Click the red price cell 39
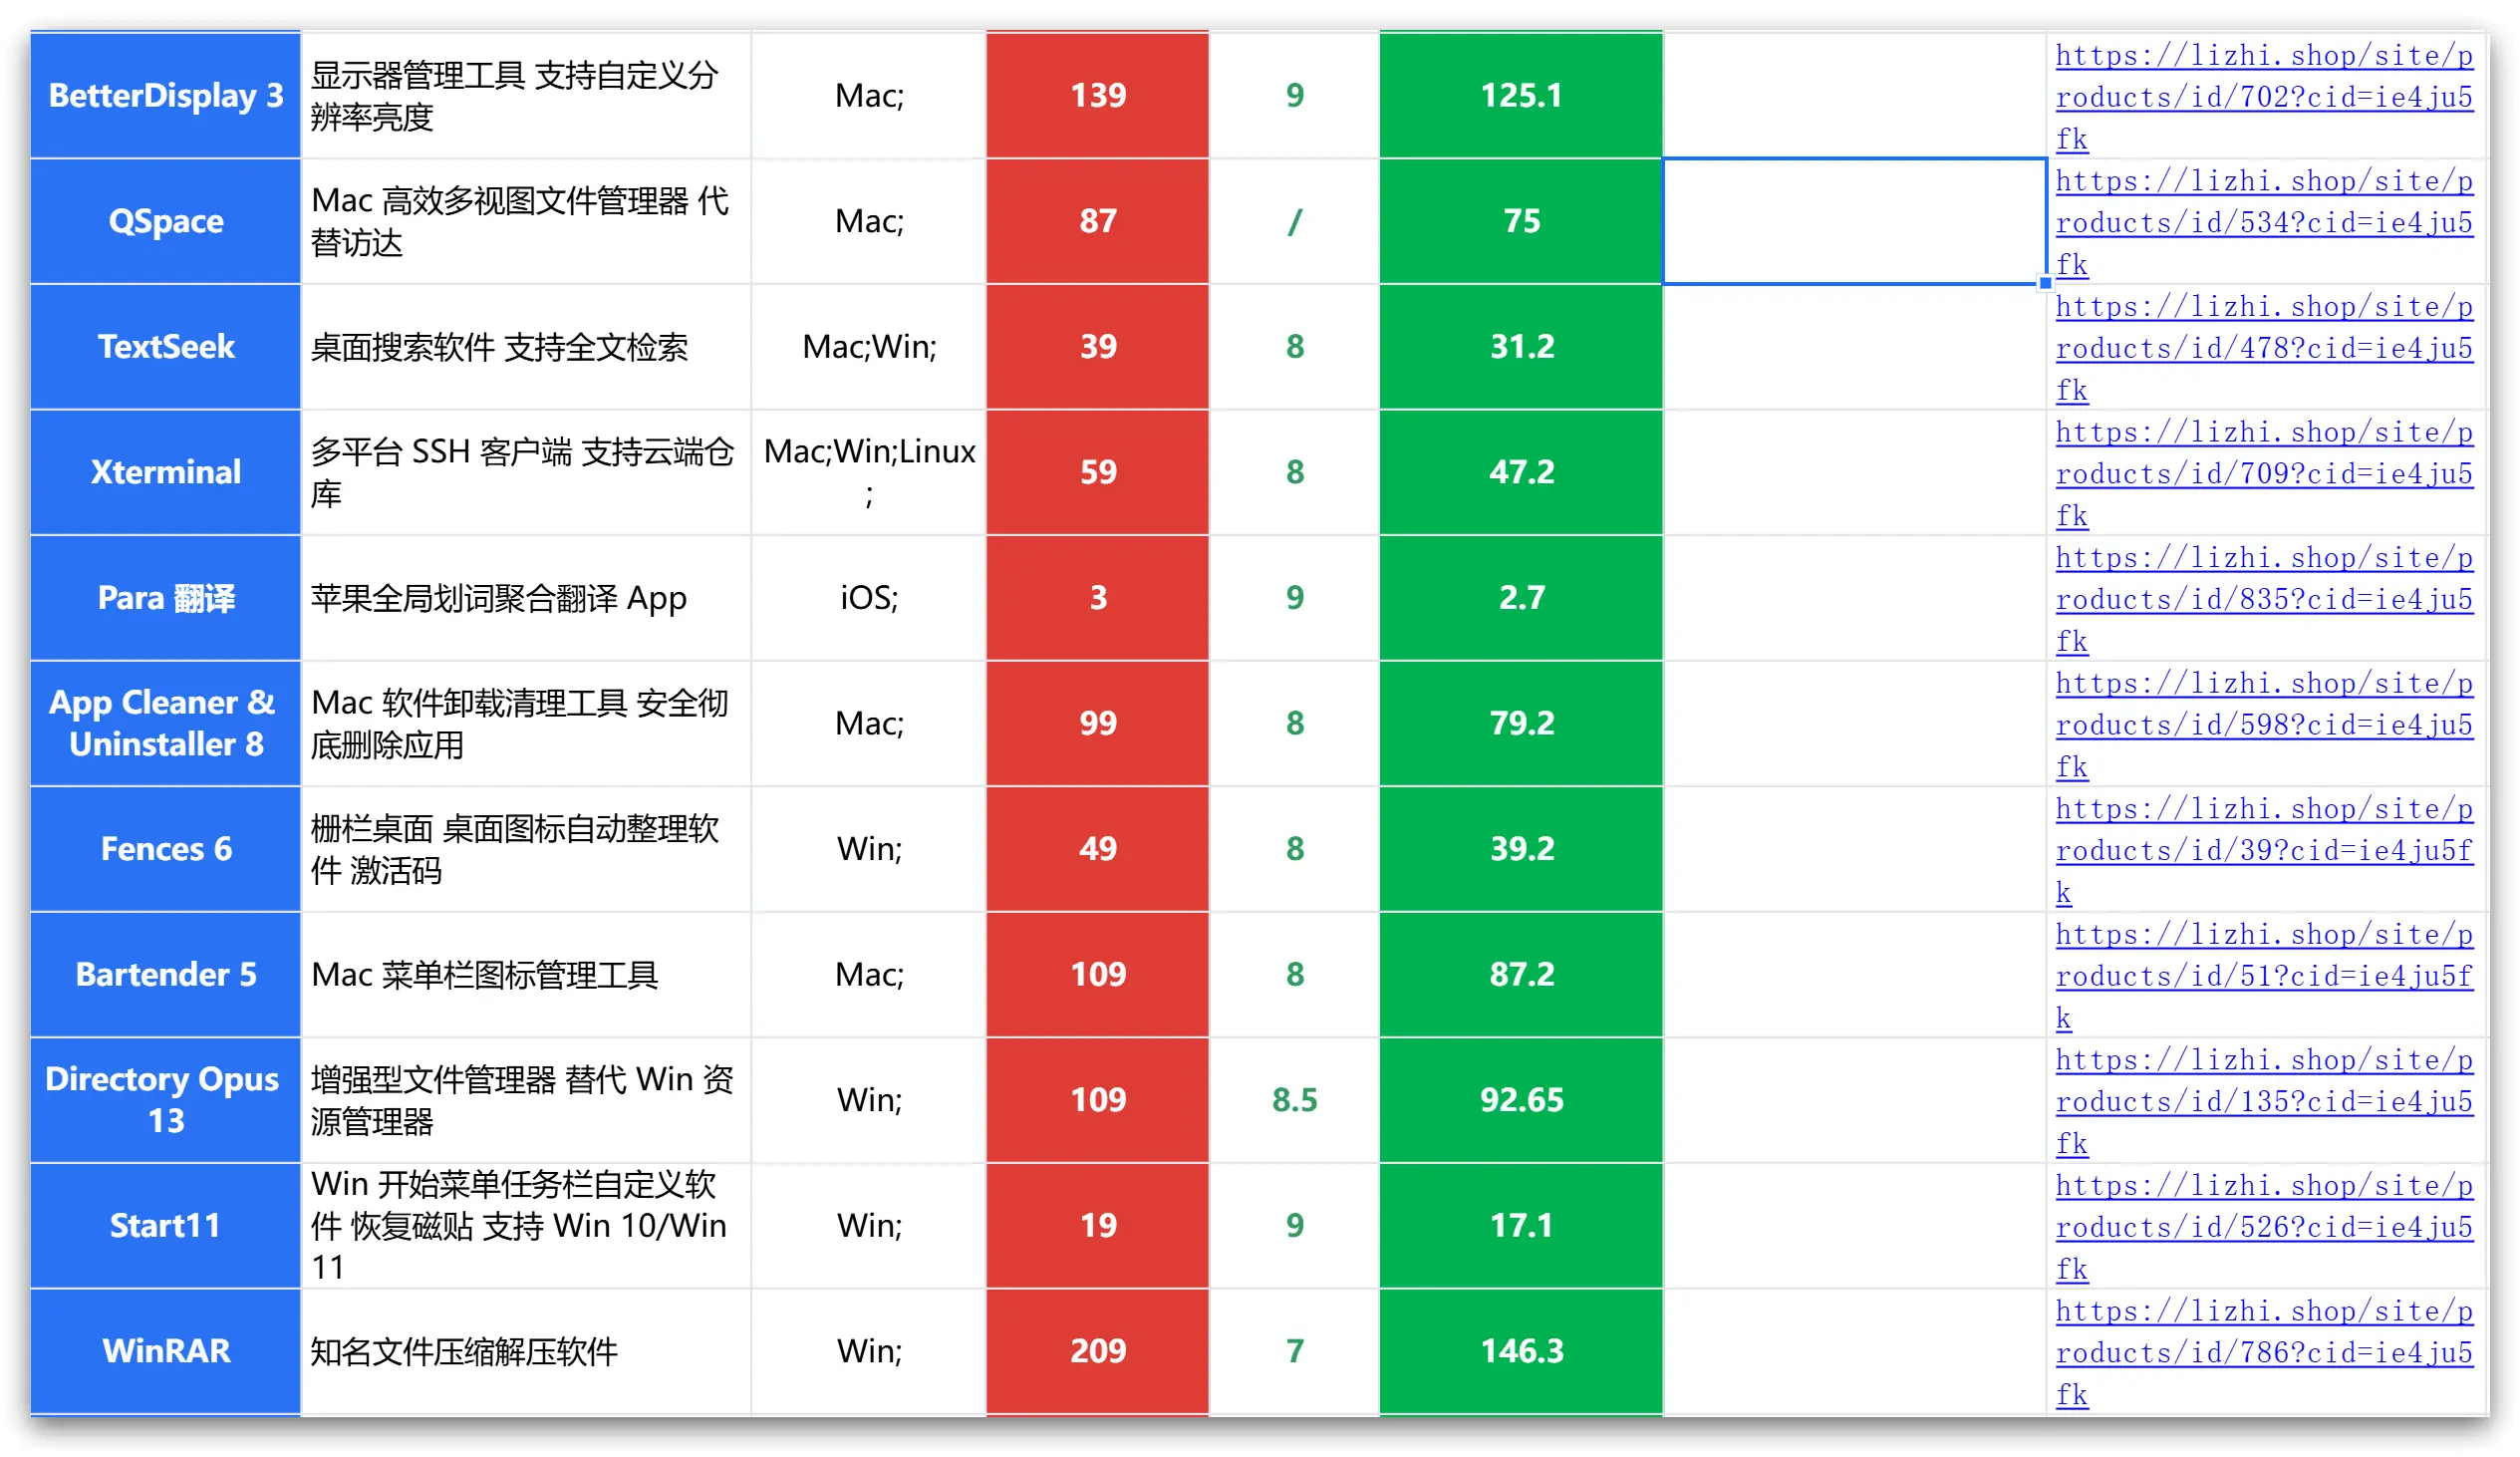The width and height of the screenshot is (2520, 1457). pyautogui.click(x=1098, y=347)
